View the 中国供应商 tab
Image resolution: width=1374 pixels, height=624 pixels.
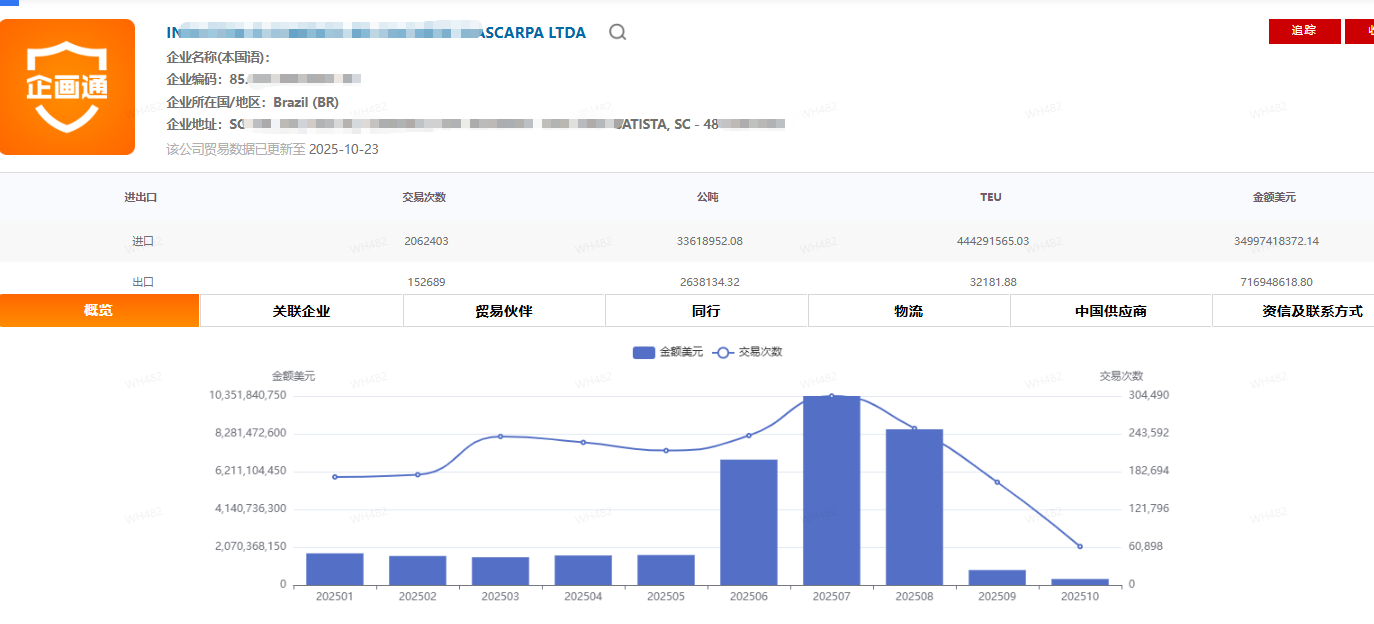[x=1110, y=311]
